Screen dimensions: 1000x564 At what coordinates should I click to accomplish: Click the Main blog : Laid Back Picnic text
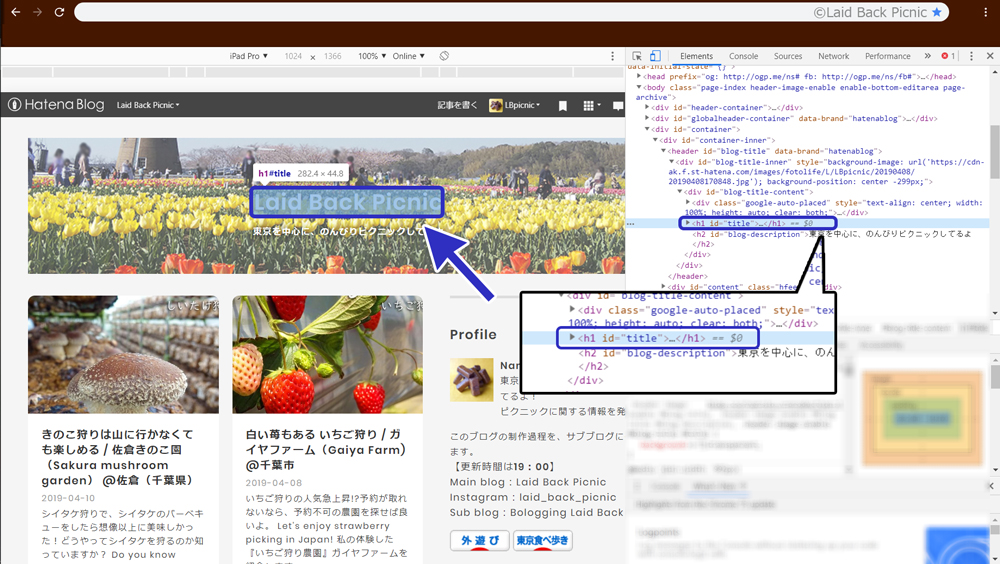click(x=528, y=482)
